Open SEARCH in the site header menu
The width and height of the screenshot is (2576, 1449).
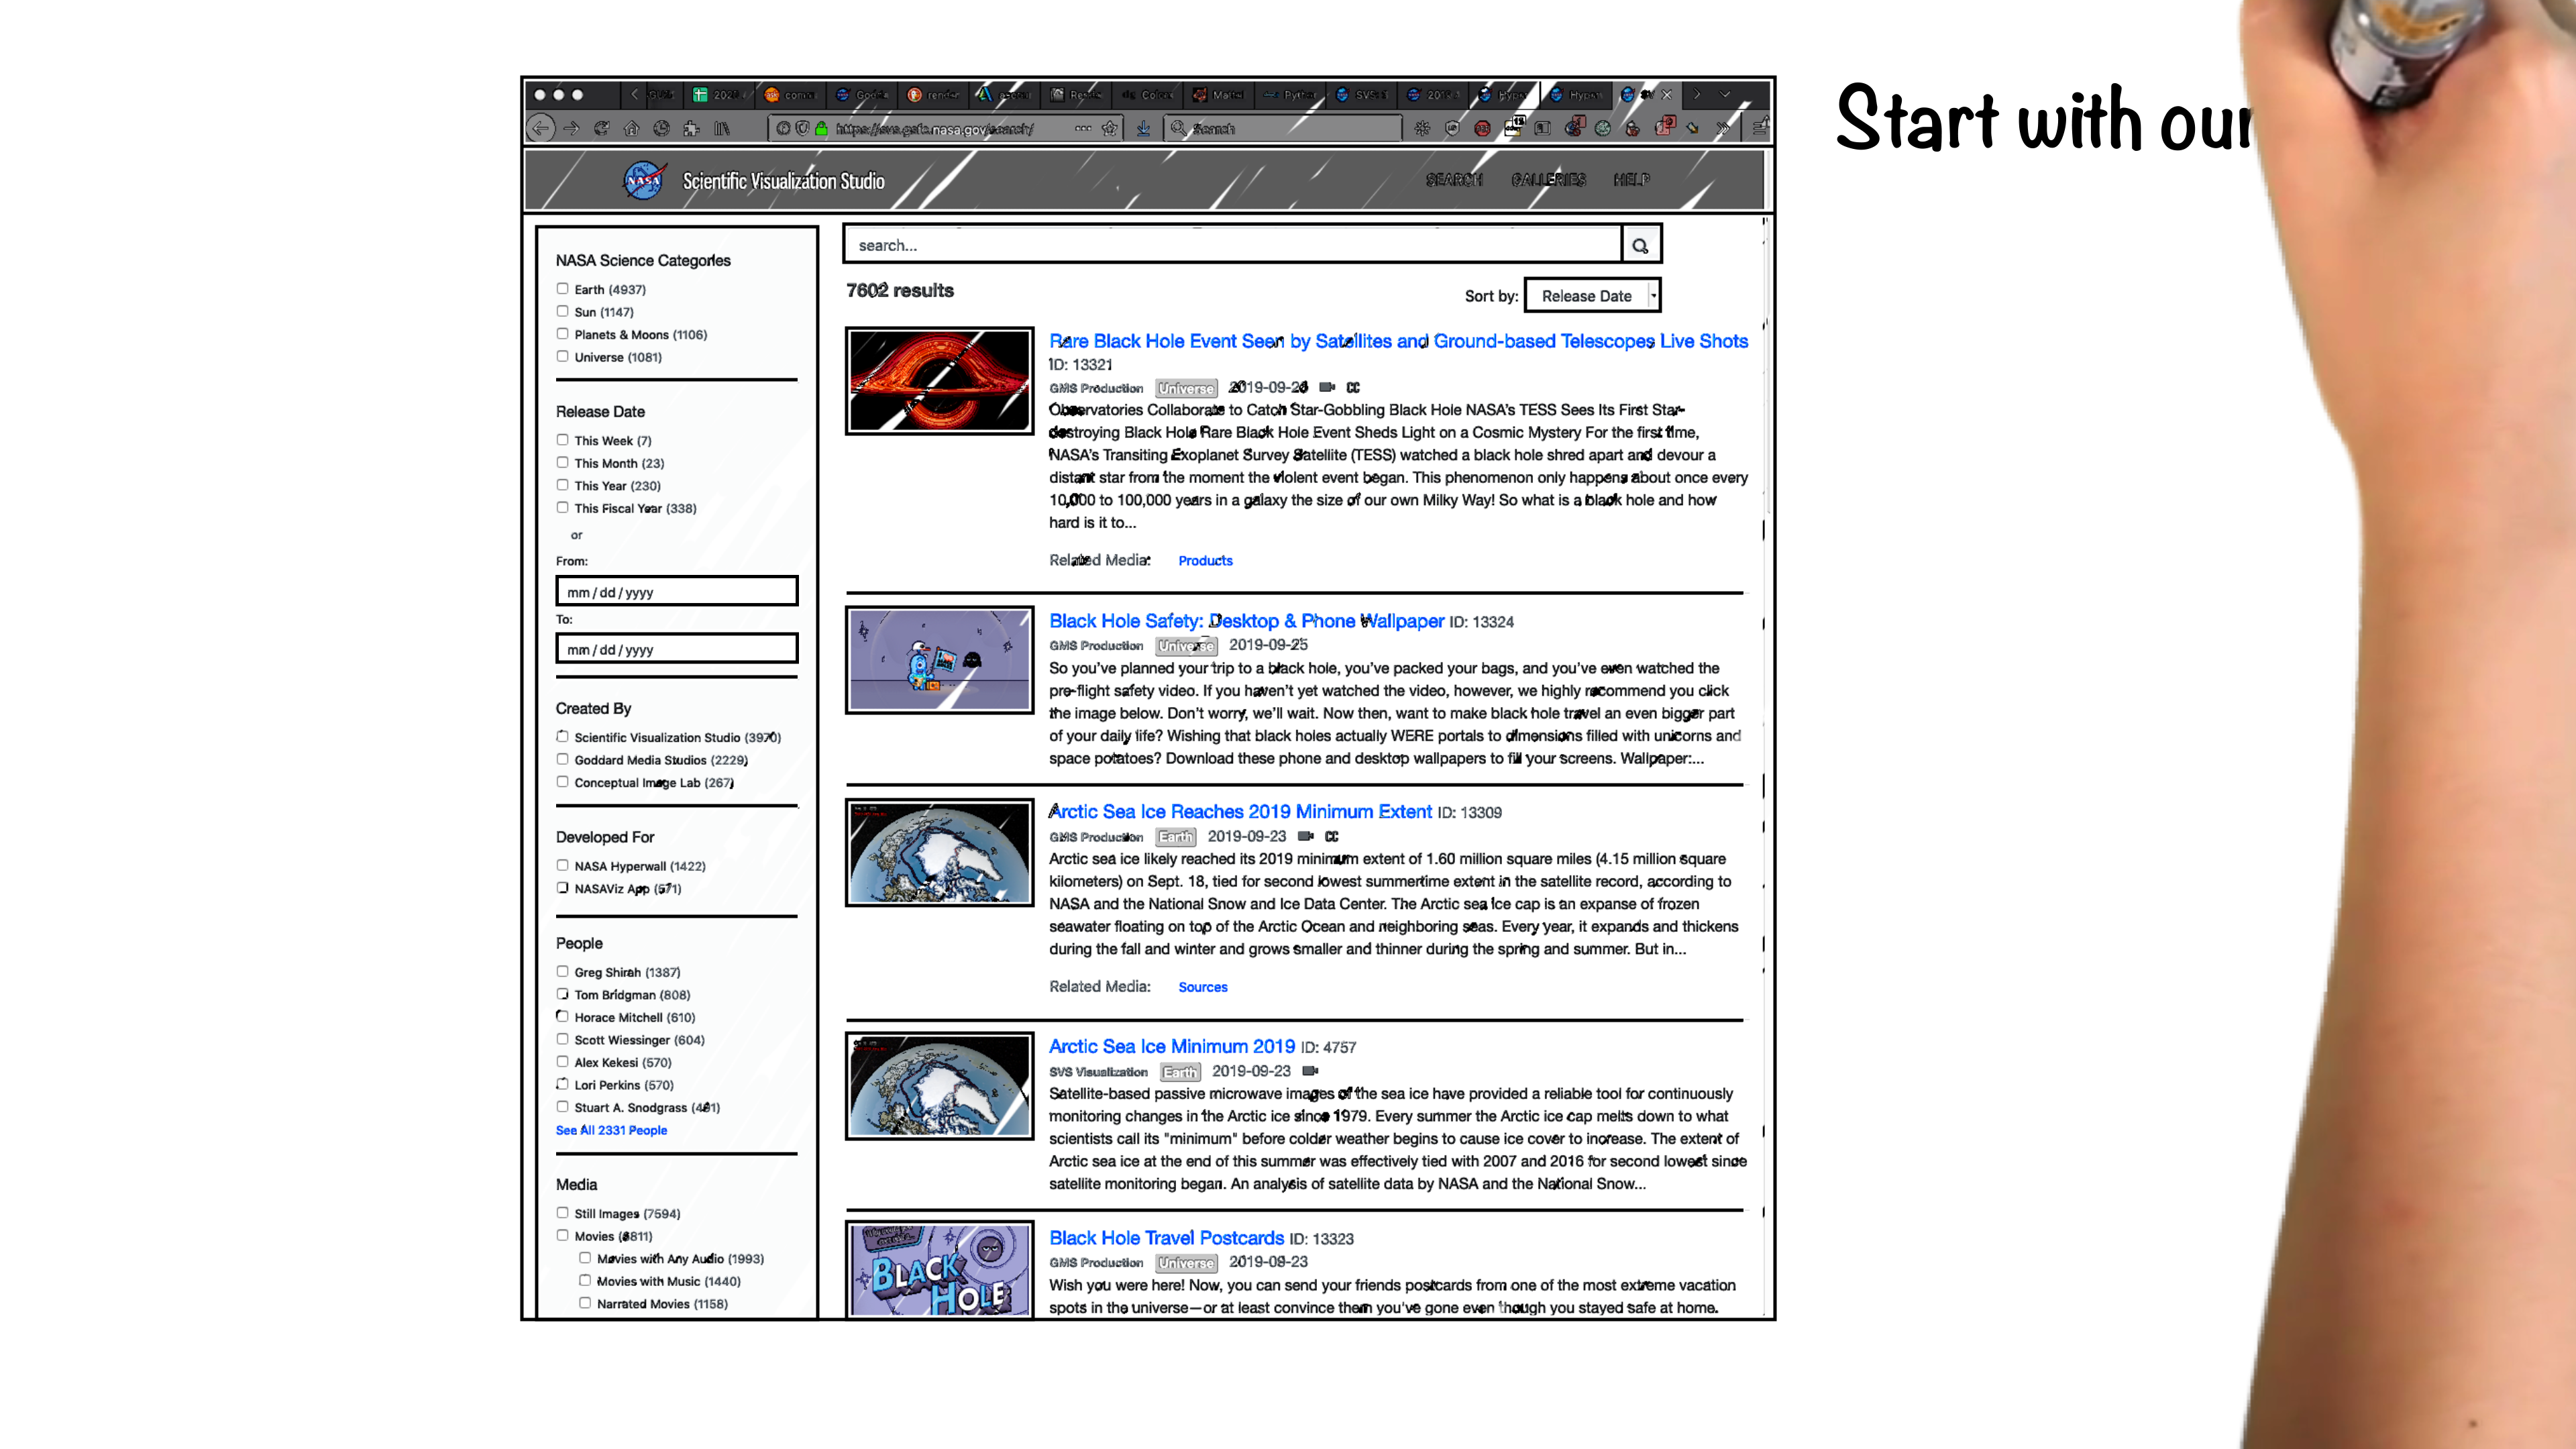[x=1454, y=180]
